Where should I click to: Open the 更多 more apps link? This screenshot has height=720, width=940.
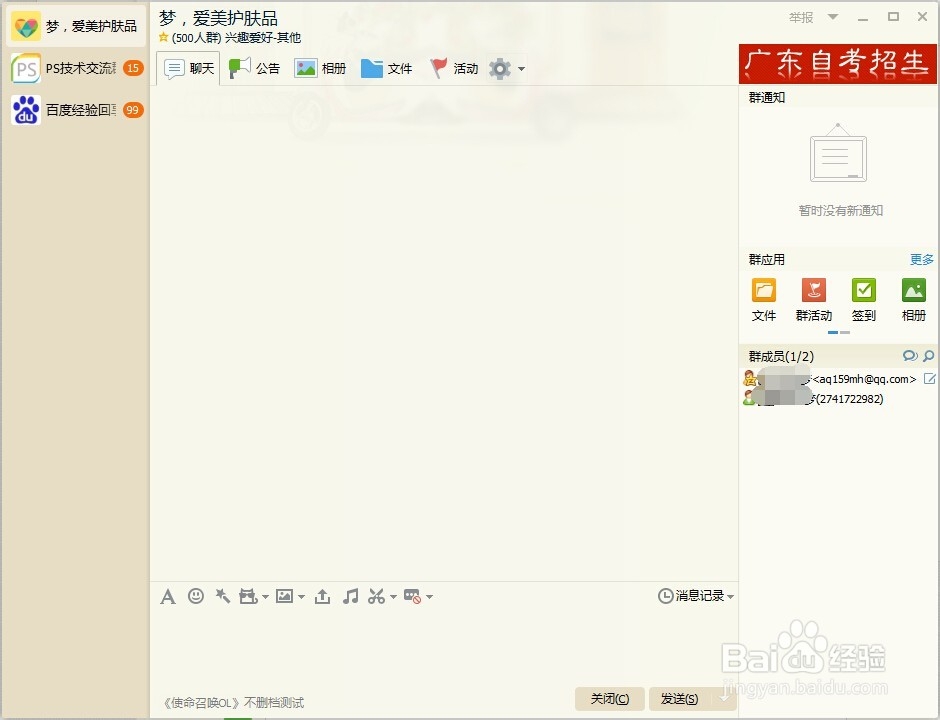pos(921,259)
